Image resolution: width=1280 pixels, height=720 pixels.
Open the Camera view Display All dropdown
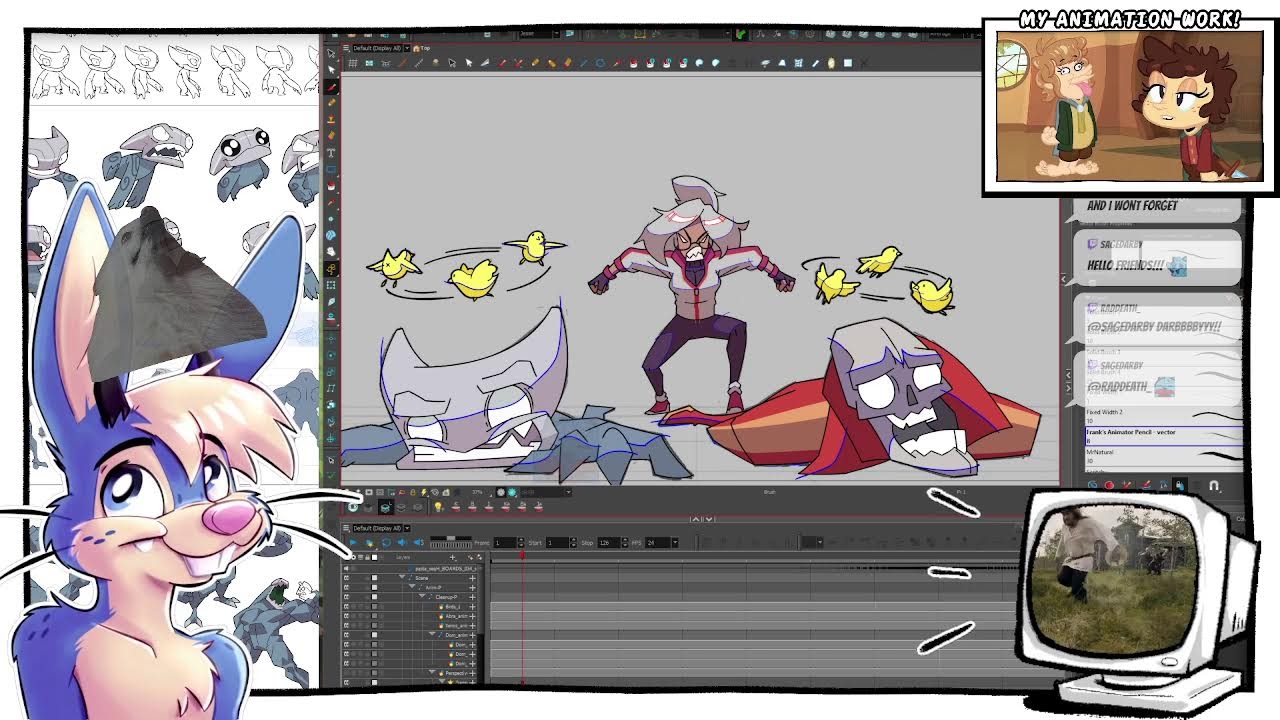coord(407,48)
